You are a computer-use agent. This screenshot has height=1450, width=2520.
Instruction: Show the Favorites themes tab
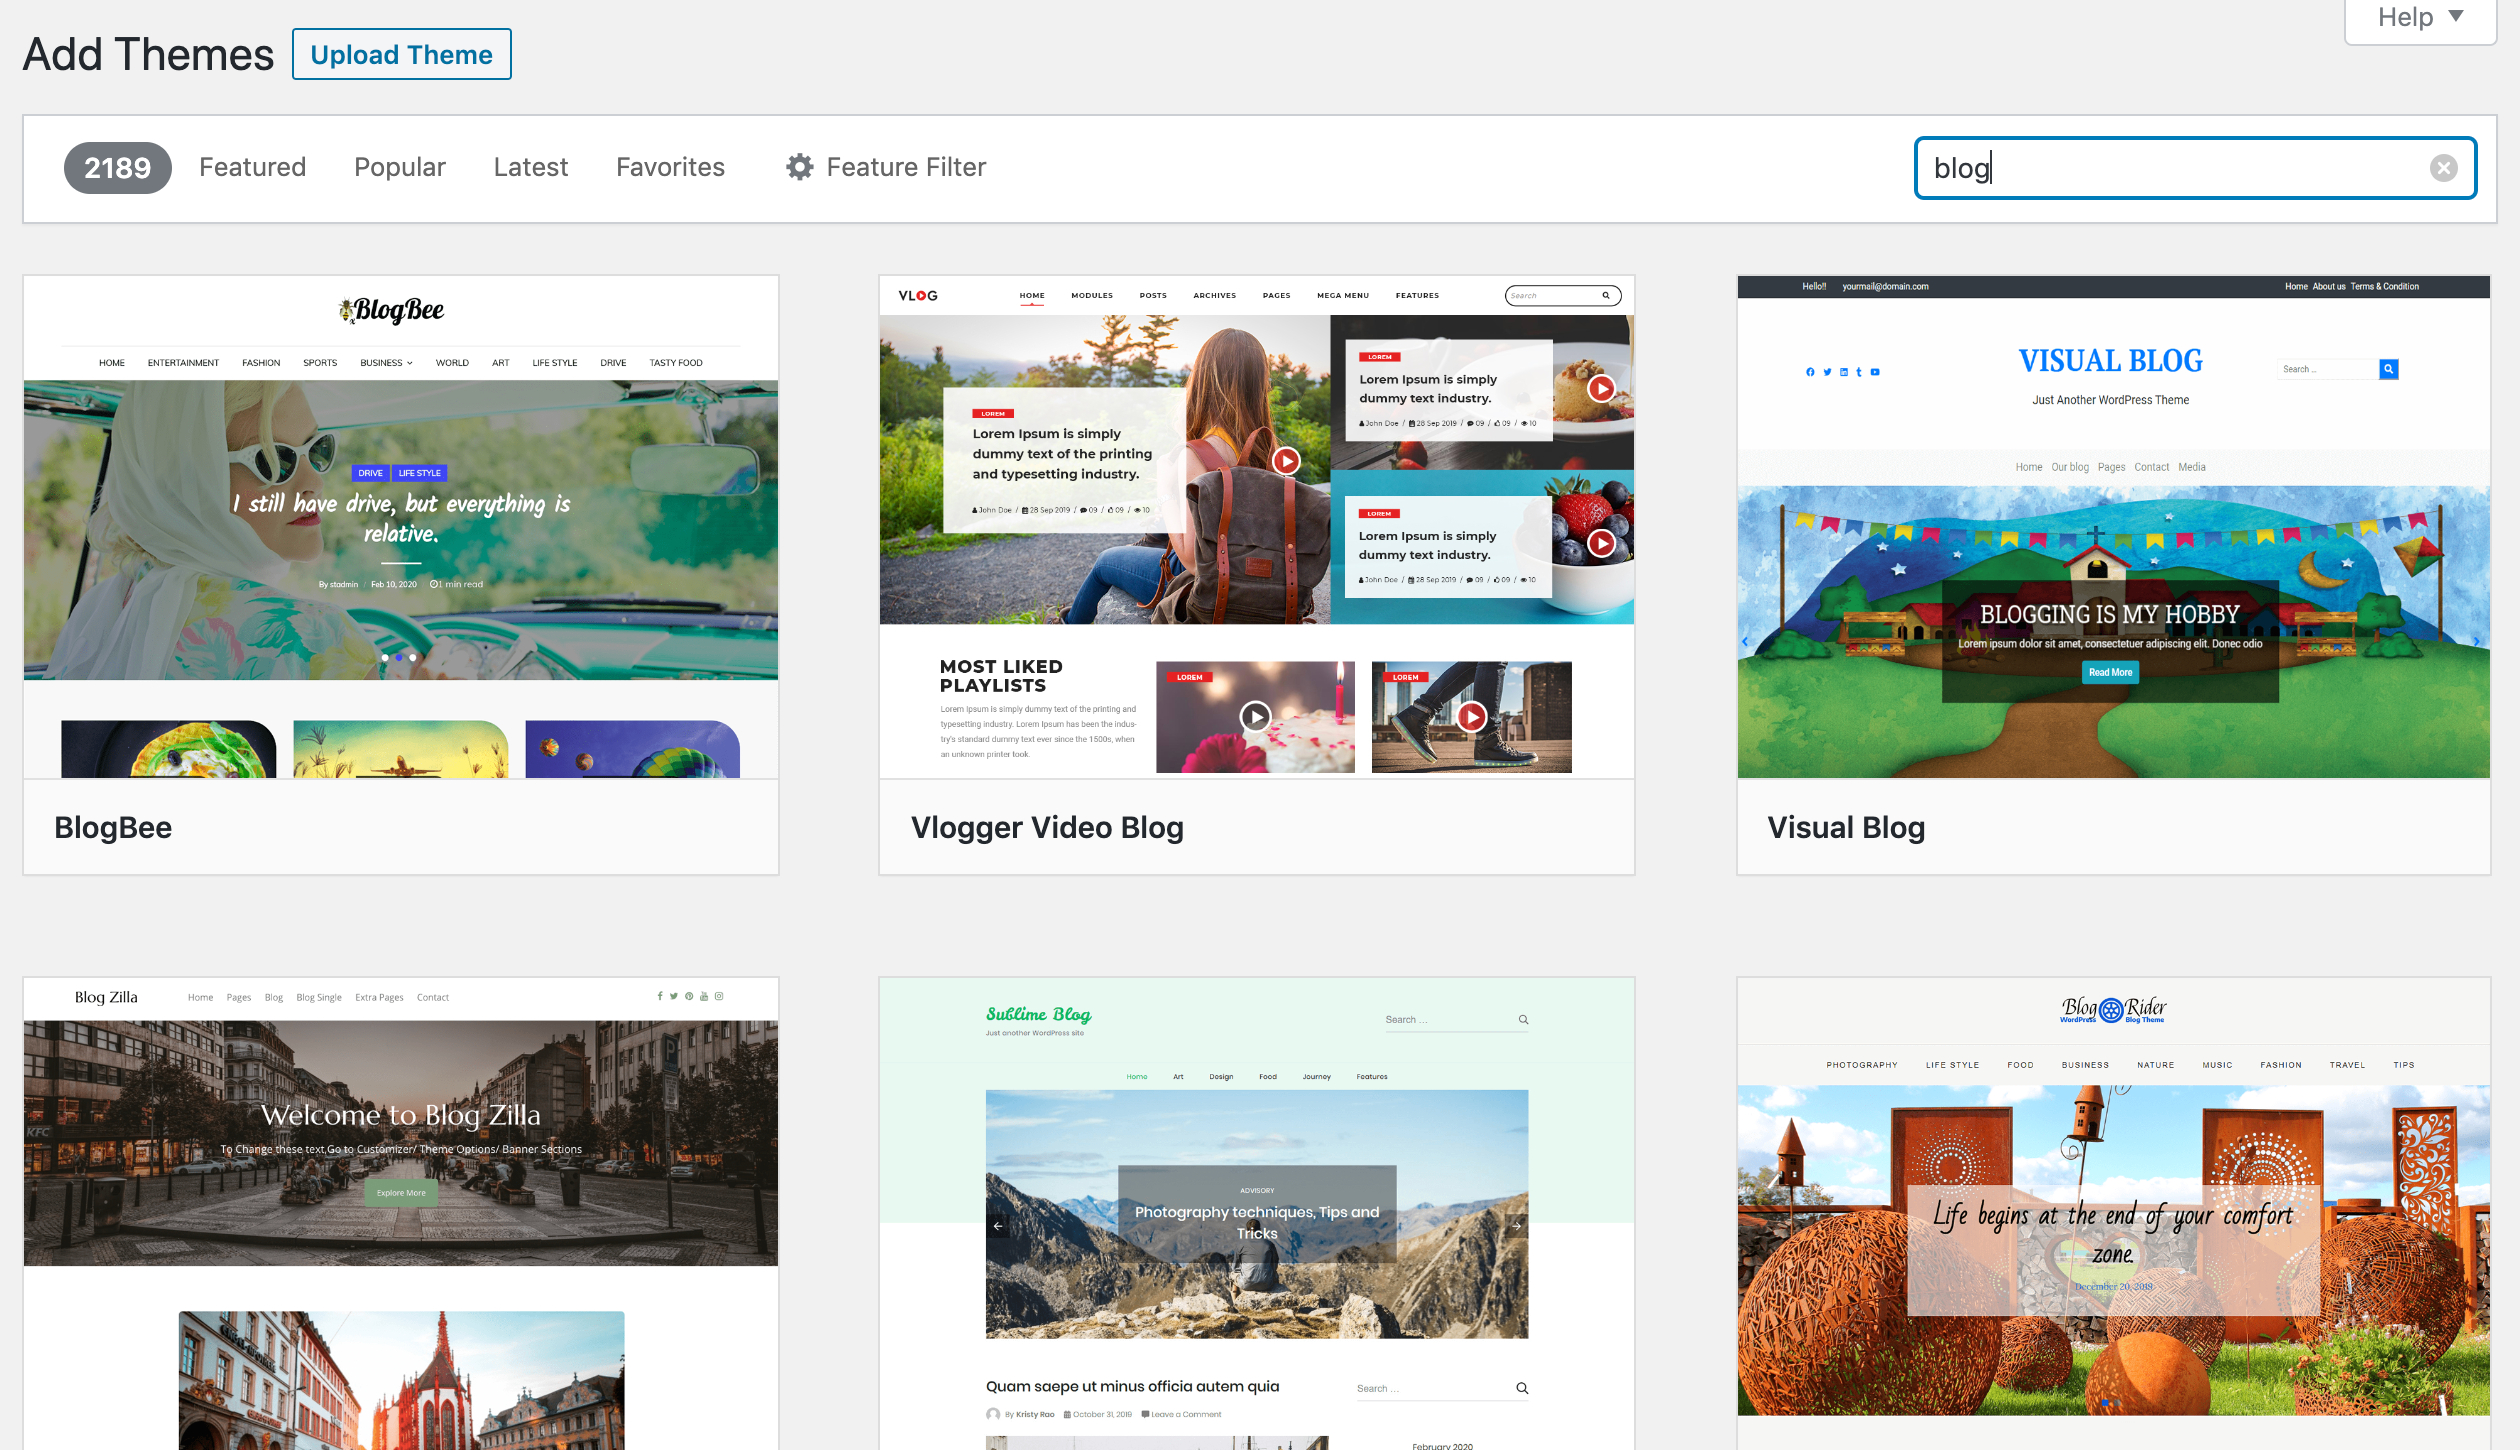pos(670,167)
